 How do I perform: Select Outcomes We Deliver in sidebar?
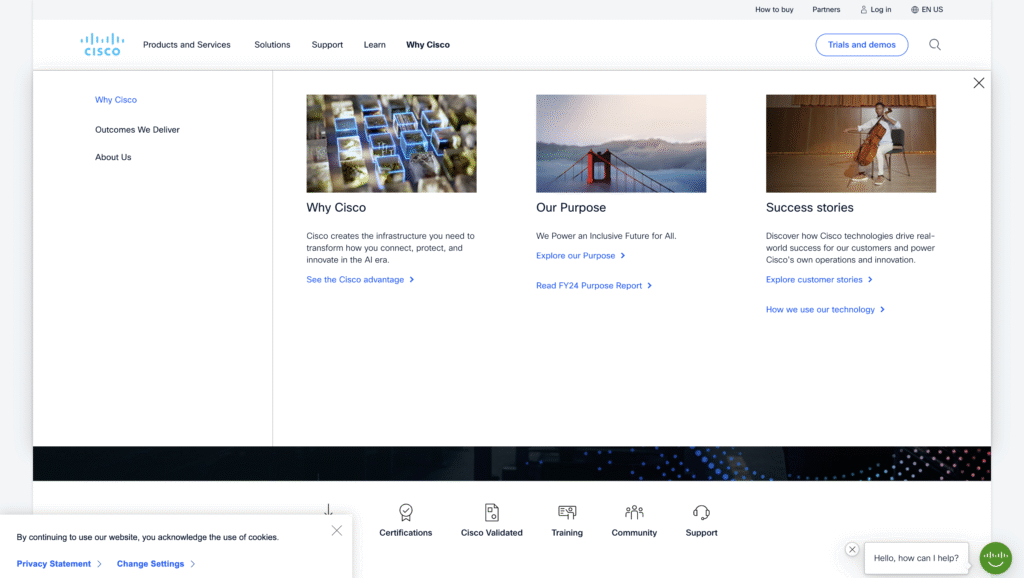point(137,130)
